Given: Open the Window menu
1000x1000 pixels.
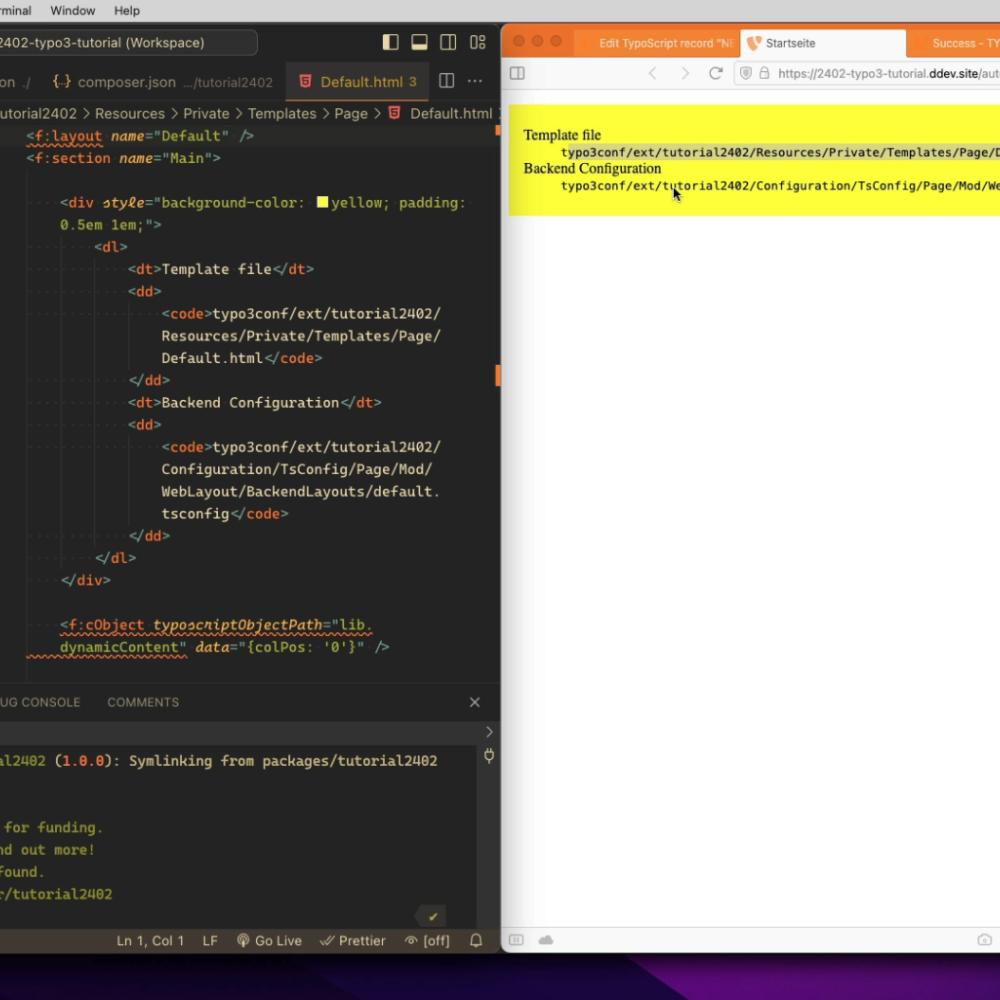Looking at the screenshot, I should (x=73, y=11).
